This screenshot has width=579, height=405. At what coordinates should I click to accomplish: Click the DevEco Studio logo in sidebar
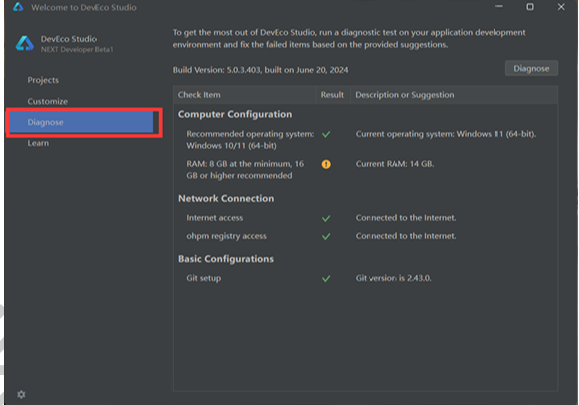(25, 44)
